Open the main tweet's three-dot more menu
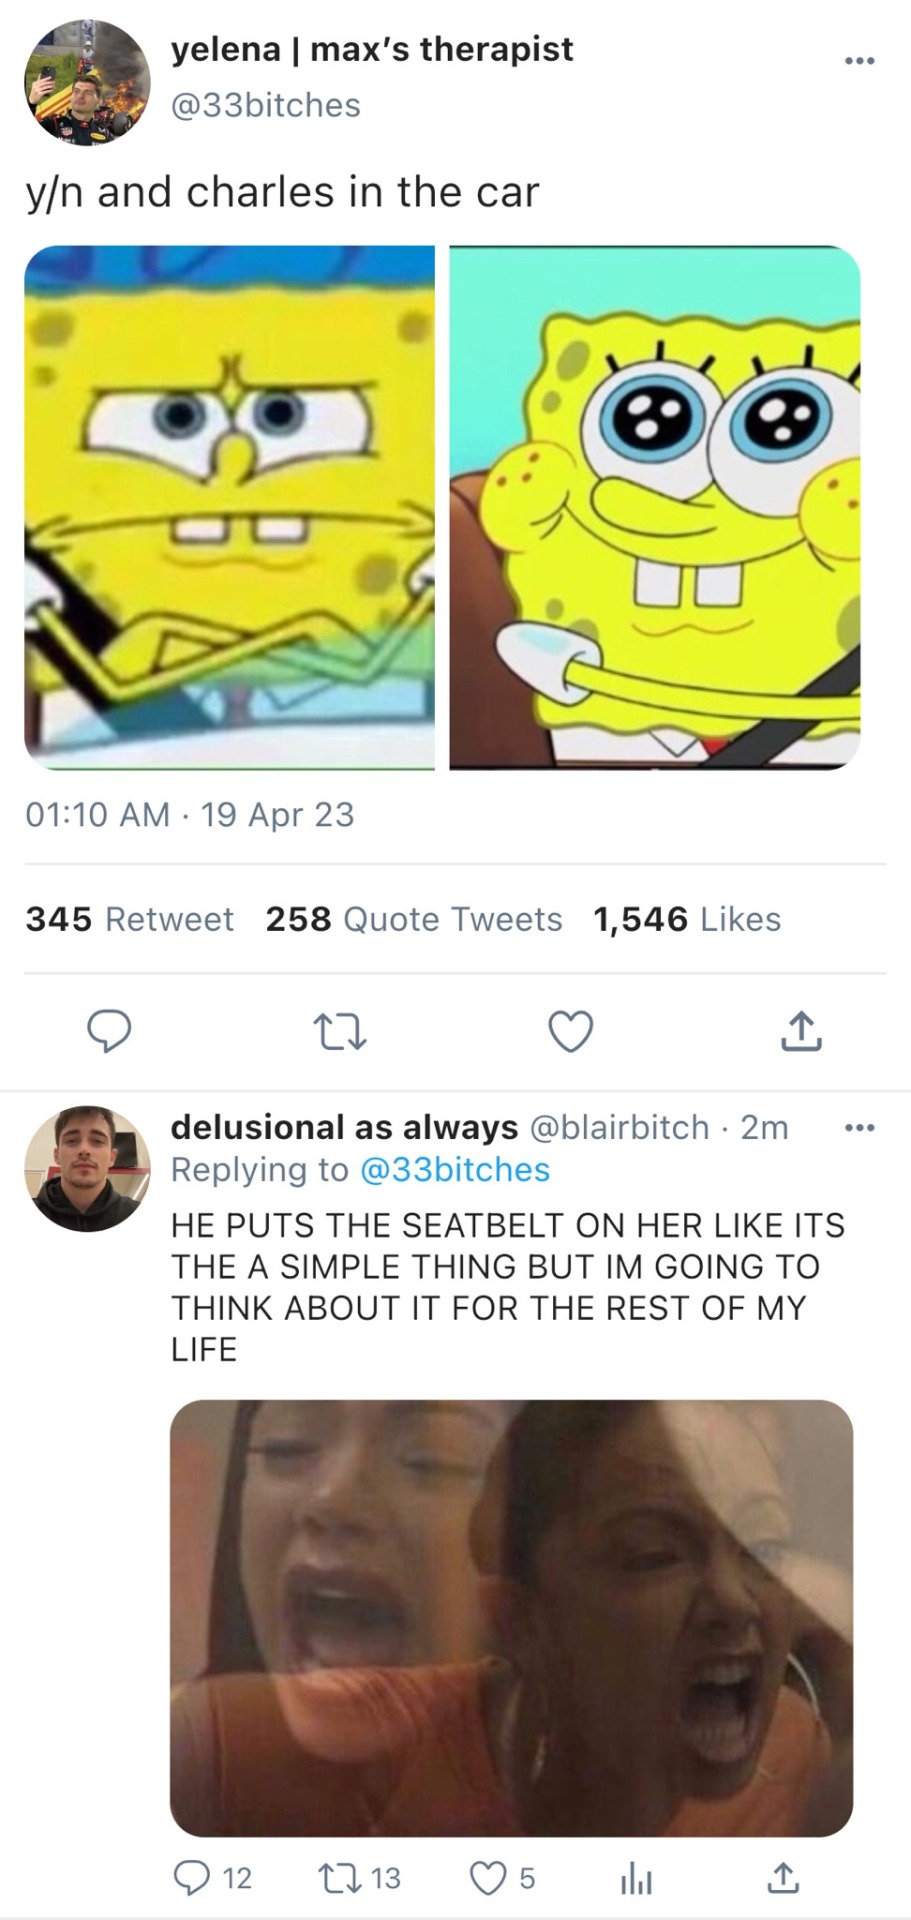The height and width of the screenshot is (1920, 911). coord(859,62)
